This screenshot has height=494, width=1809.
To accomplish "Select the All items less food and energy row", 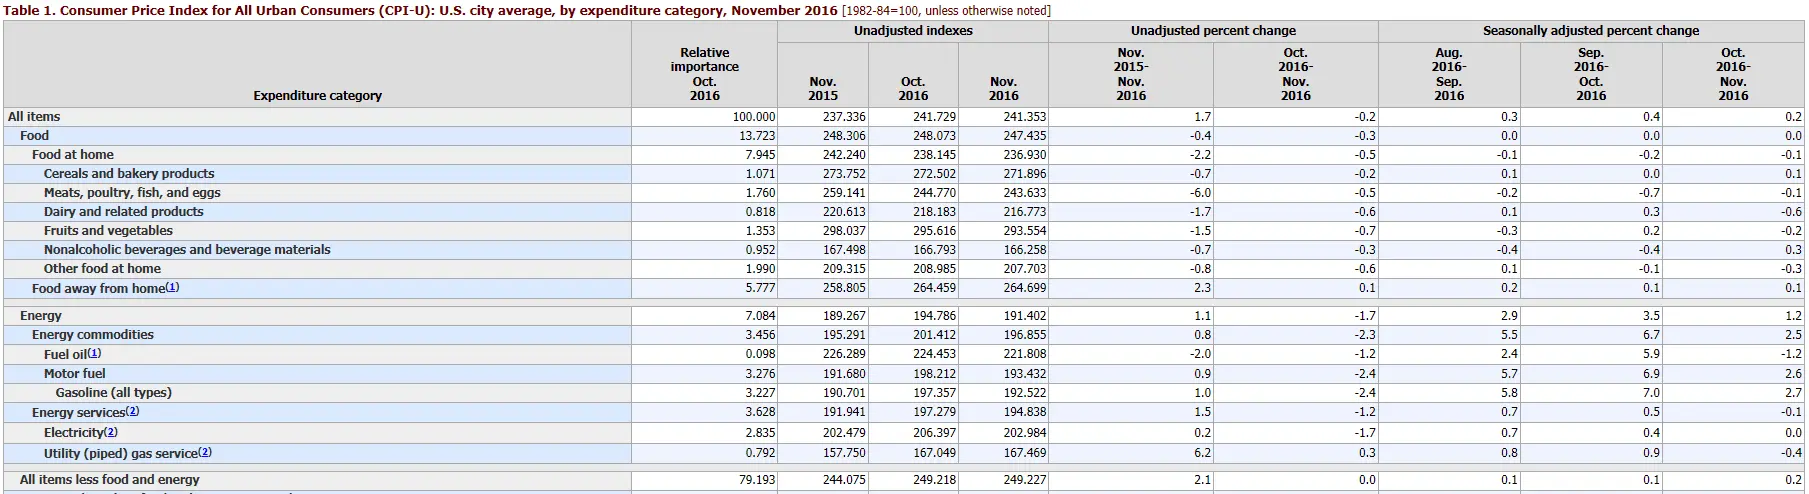I will (x=110, y=480).
